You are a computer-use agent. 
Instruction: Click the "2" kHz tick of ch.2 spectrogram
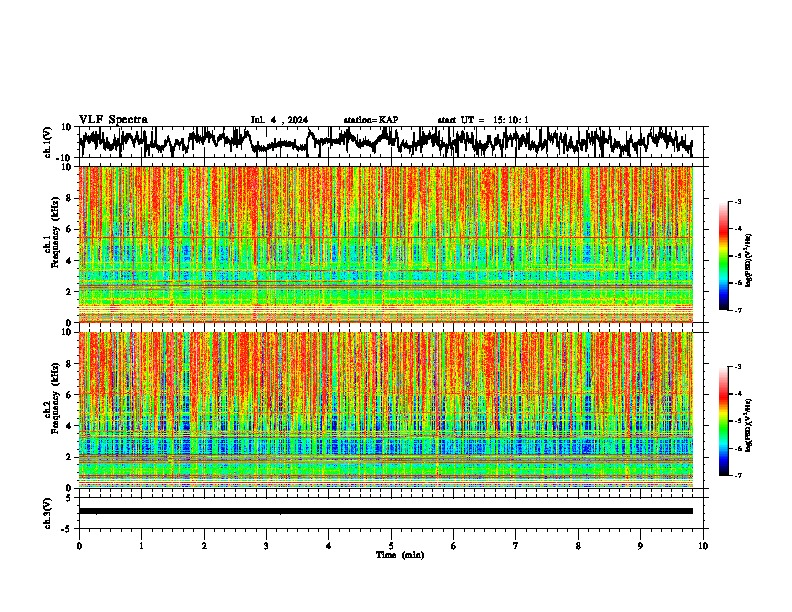click(x=69, y=457)
